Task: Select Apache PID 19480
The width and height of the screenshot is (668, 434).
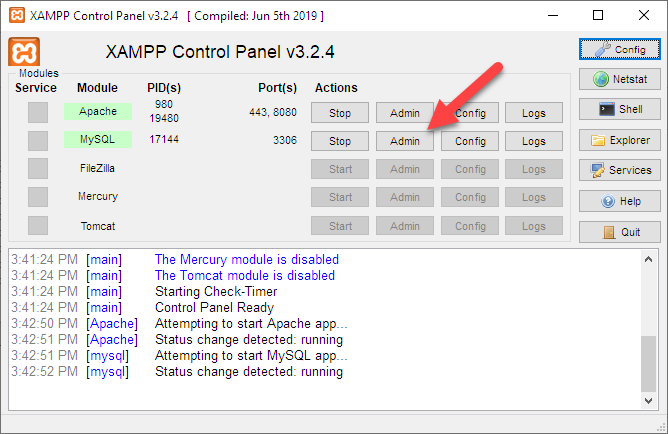Action: (x=164, y=118)
